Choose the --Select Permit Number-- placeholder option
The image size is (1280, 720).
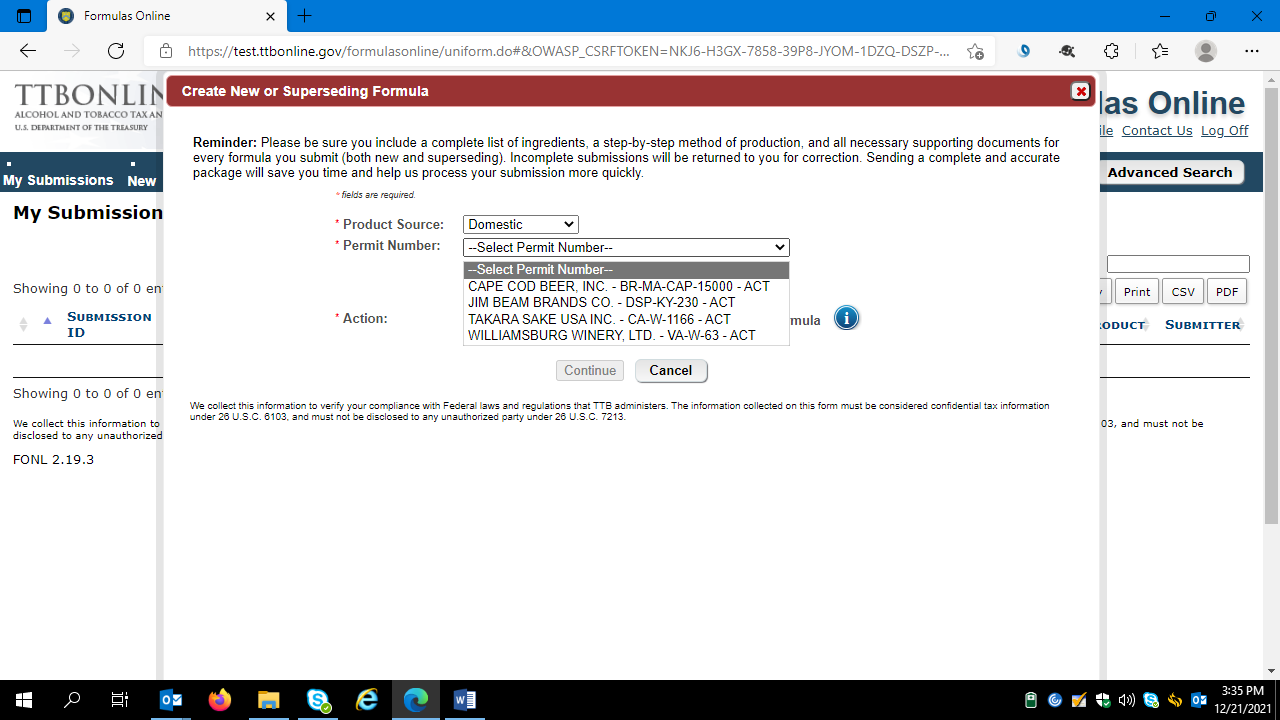[x=626, y=270]
